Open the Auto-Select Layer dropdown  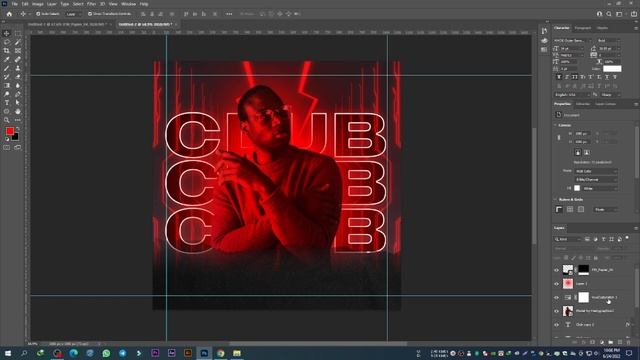pos(73,14)
